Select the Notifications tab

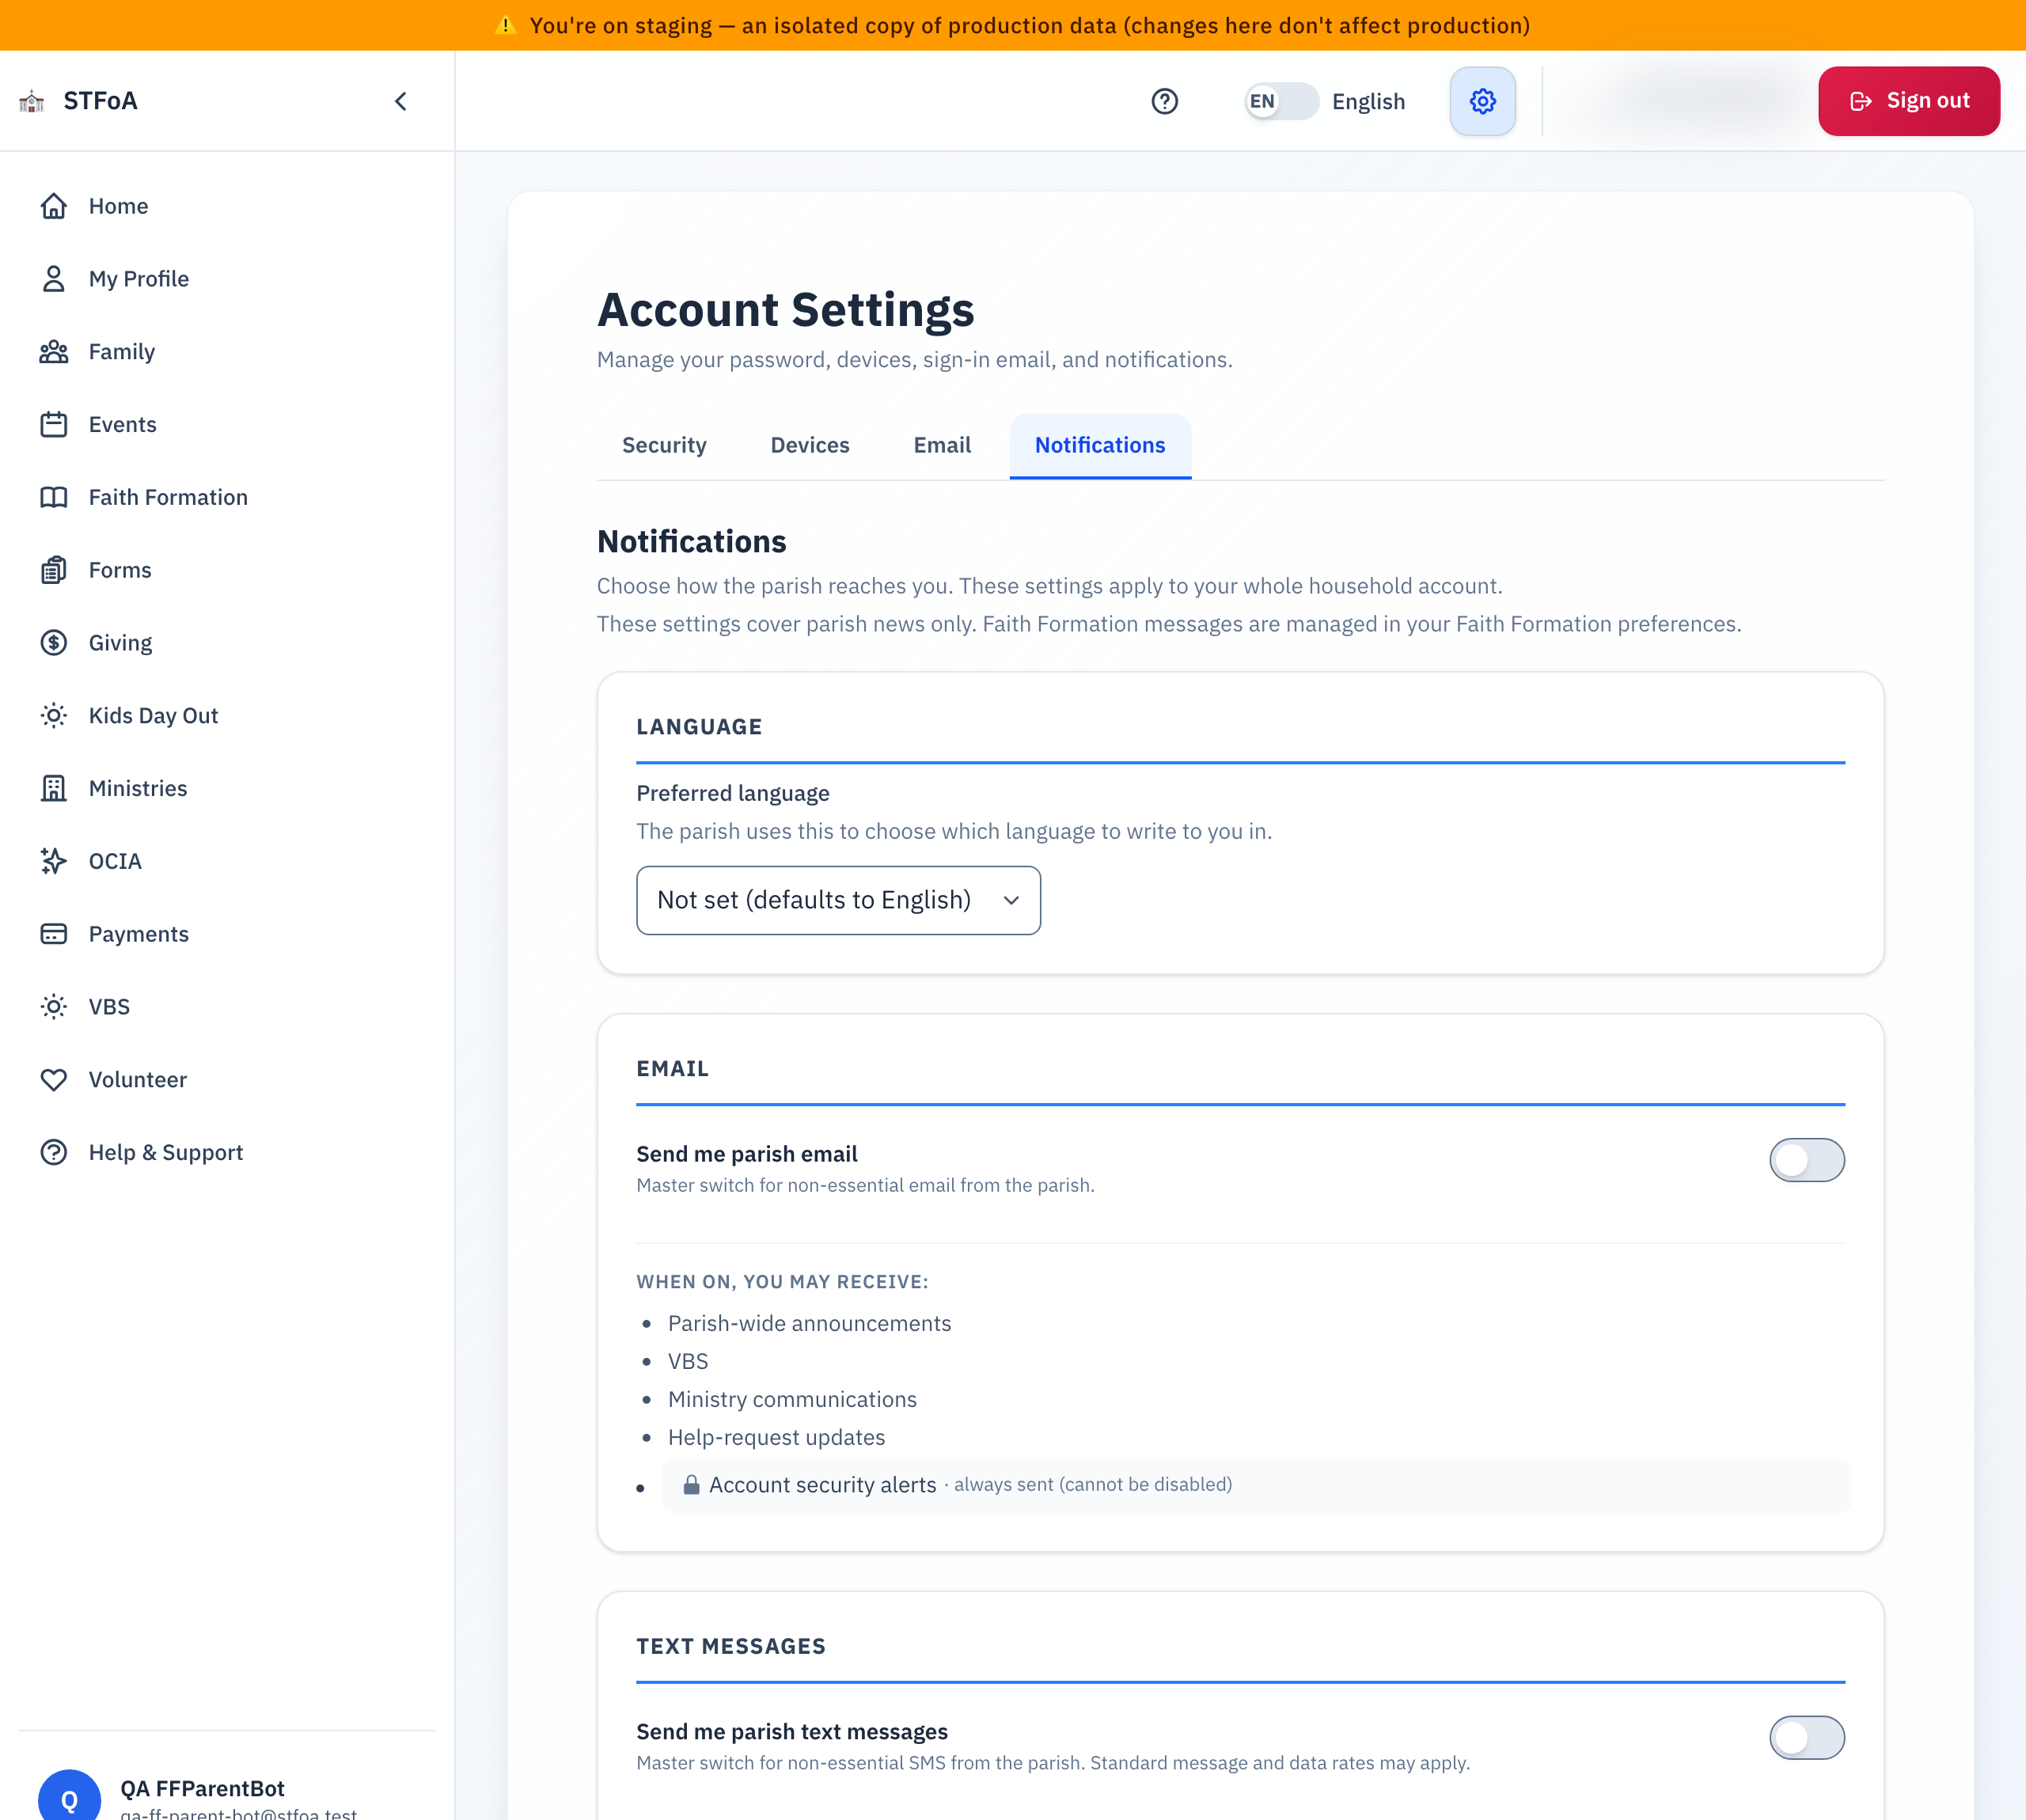coord(1100,445)
